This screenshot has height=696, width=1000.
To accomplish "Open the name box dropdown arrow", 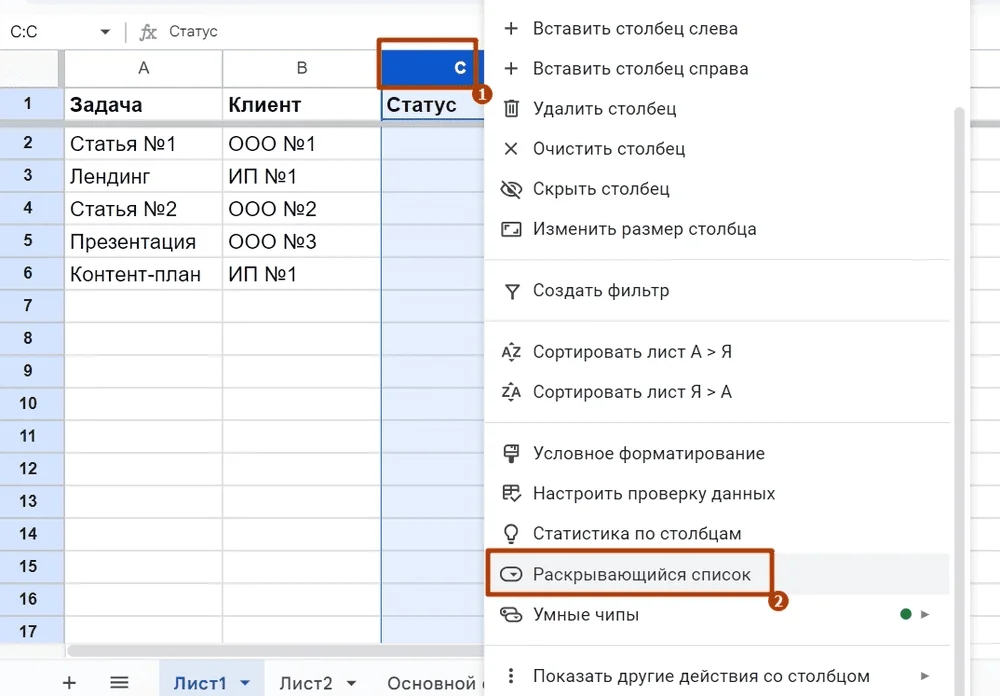I will 105,32.
